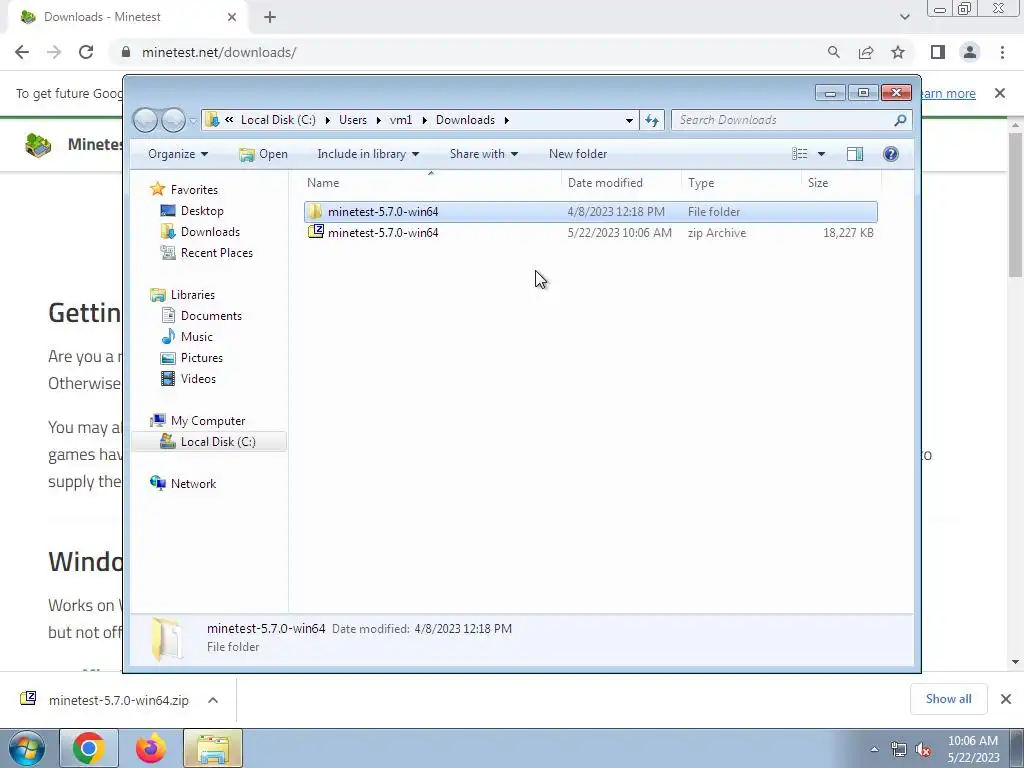Open the Share with dropdown

(483, 154)
